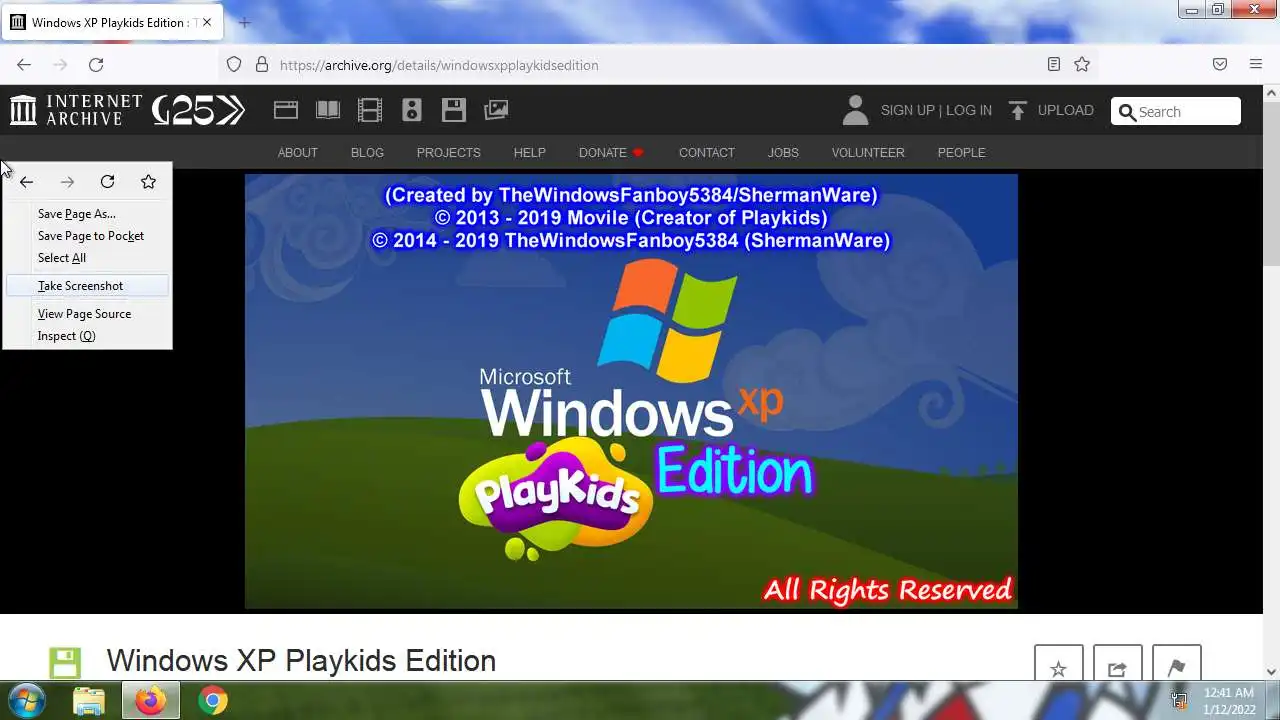Open the Web (Wayback) media icon
1280x720 pixels.
coord(286,110)
